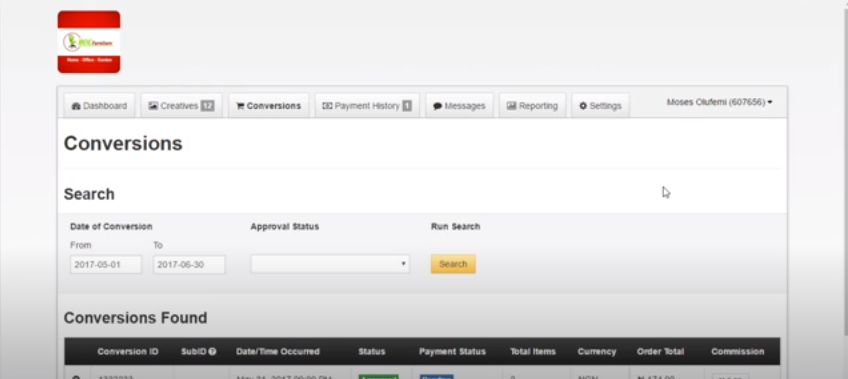This screenshot has height=379, width=848.
Task: Click the Payment History count badge 1
Action: 407,106
